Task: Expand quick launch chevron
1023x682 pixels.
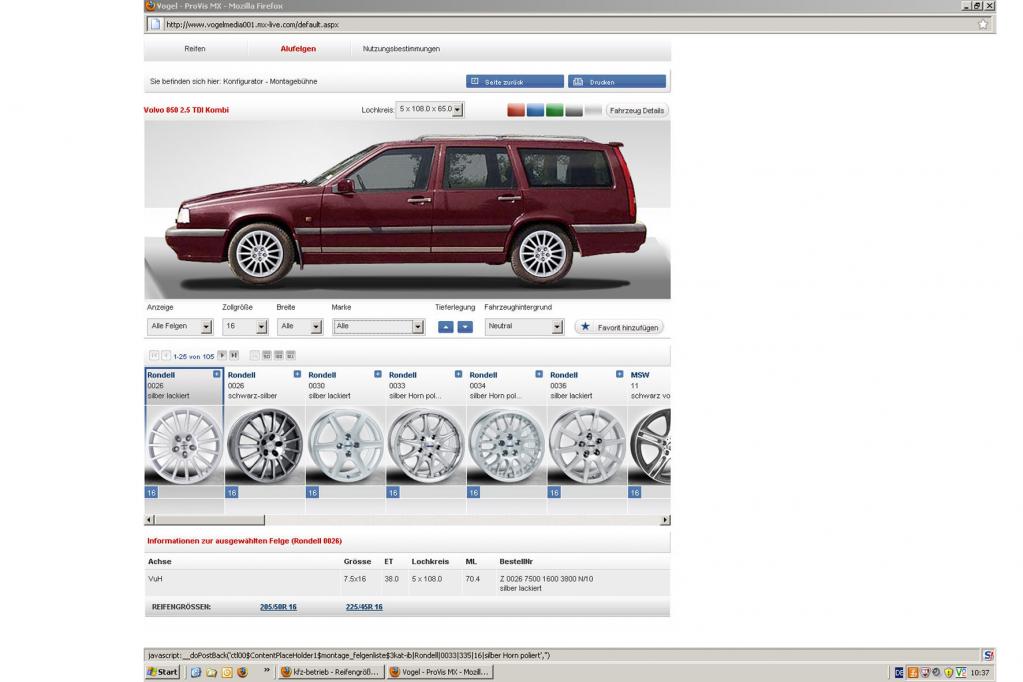Action: point(266,670)
